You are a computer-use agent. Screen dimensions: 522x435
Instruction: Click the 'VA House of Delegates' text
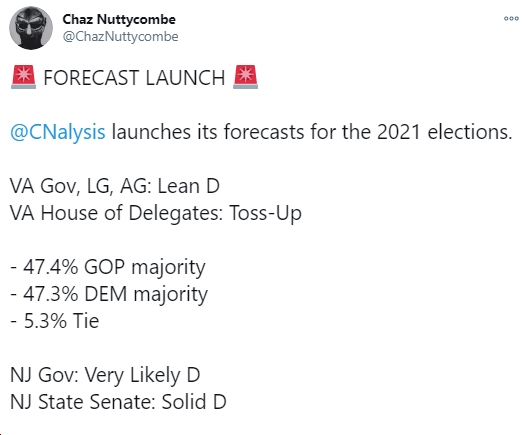(114, 213)
